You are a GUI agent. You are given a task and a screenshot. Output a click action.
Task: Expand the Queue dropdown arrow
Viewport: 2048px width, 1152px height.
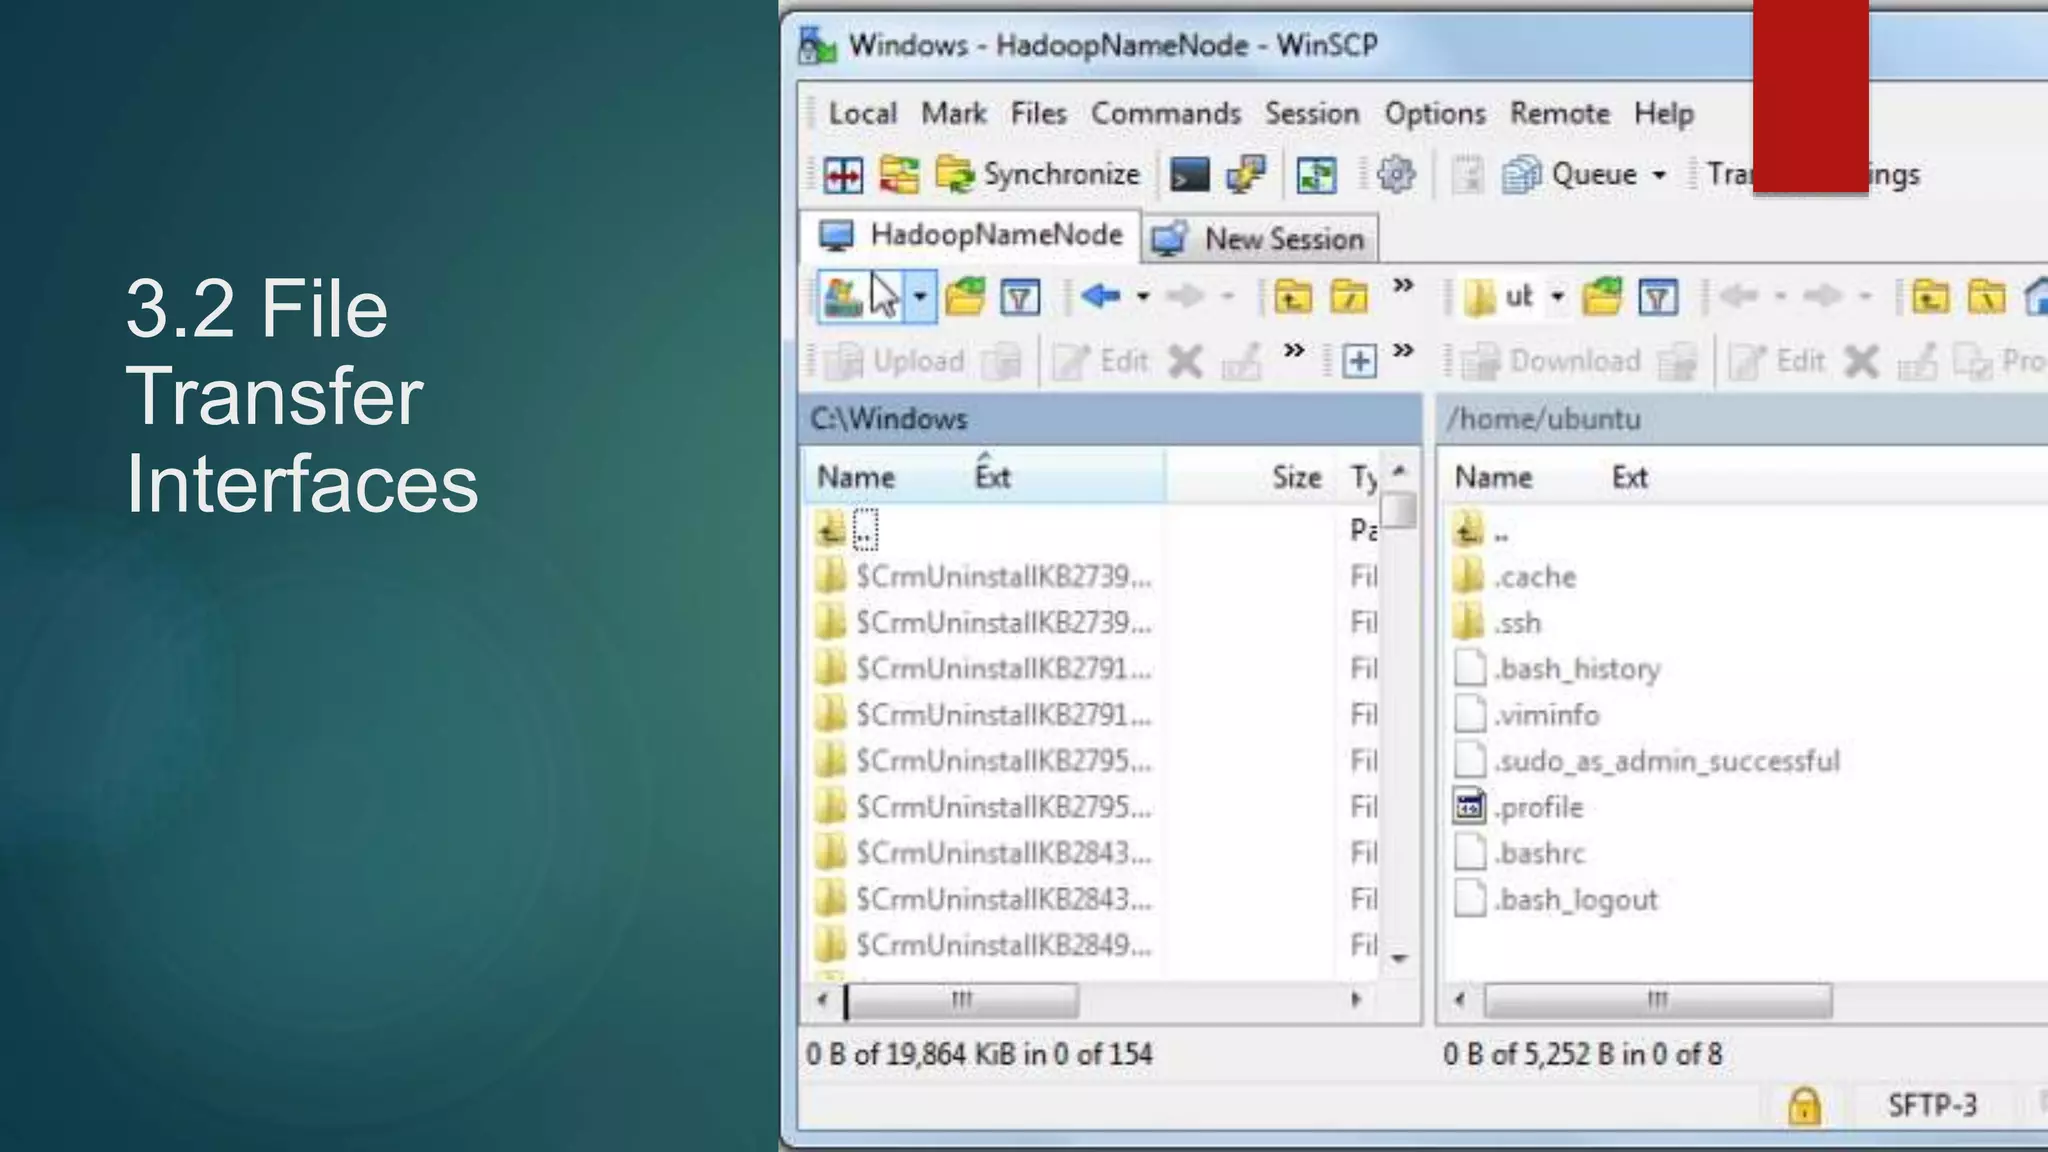1659,175
